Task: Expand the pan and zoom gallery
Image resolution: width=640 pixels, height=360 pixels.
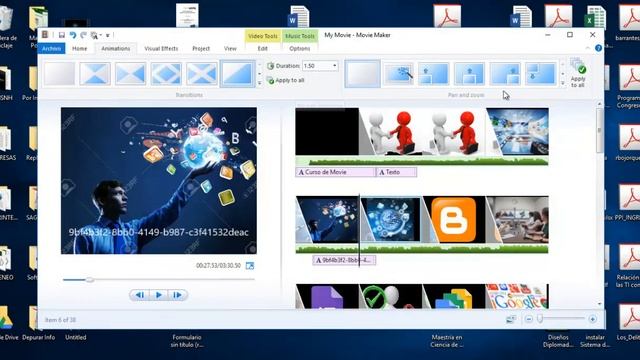Action: [x=562, y=83]
